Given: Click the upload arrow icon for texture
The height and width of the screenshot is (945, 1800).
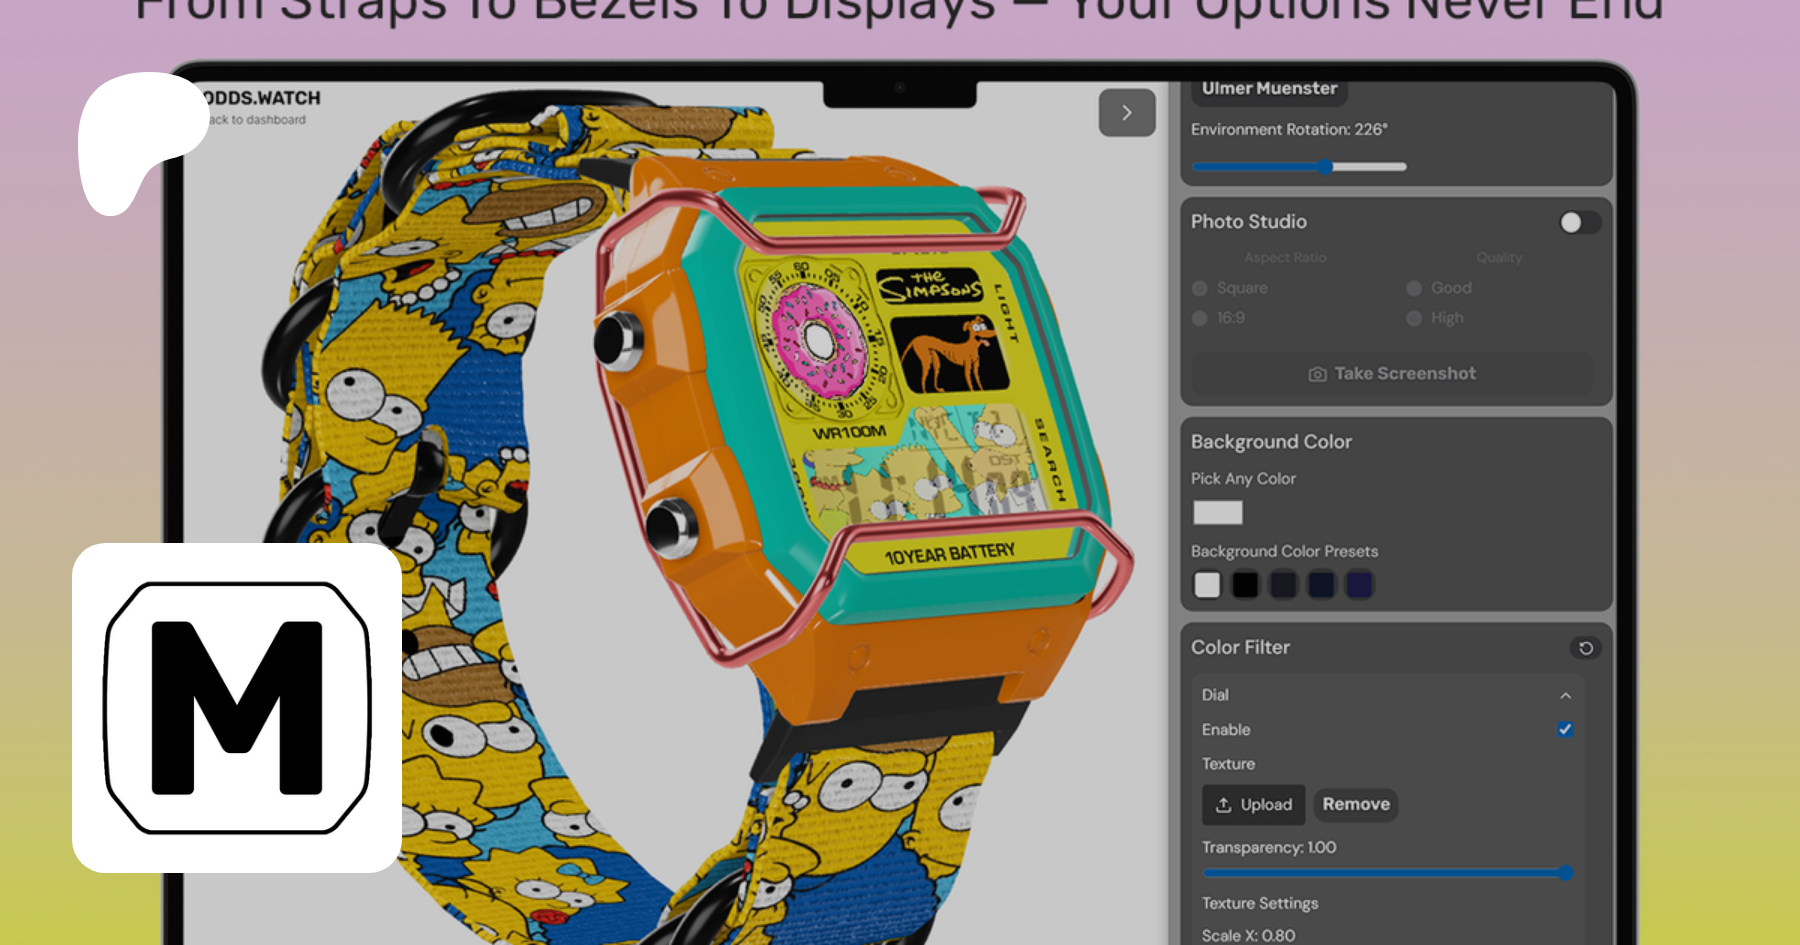Looking at the screenshot, I should 1223,805.
